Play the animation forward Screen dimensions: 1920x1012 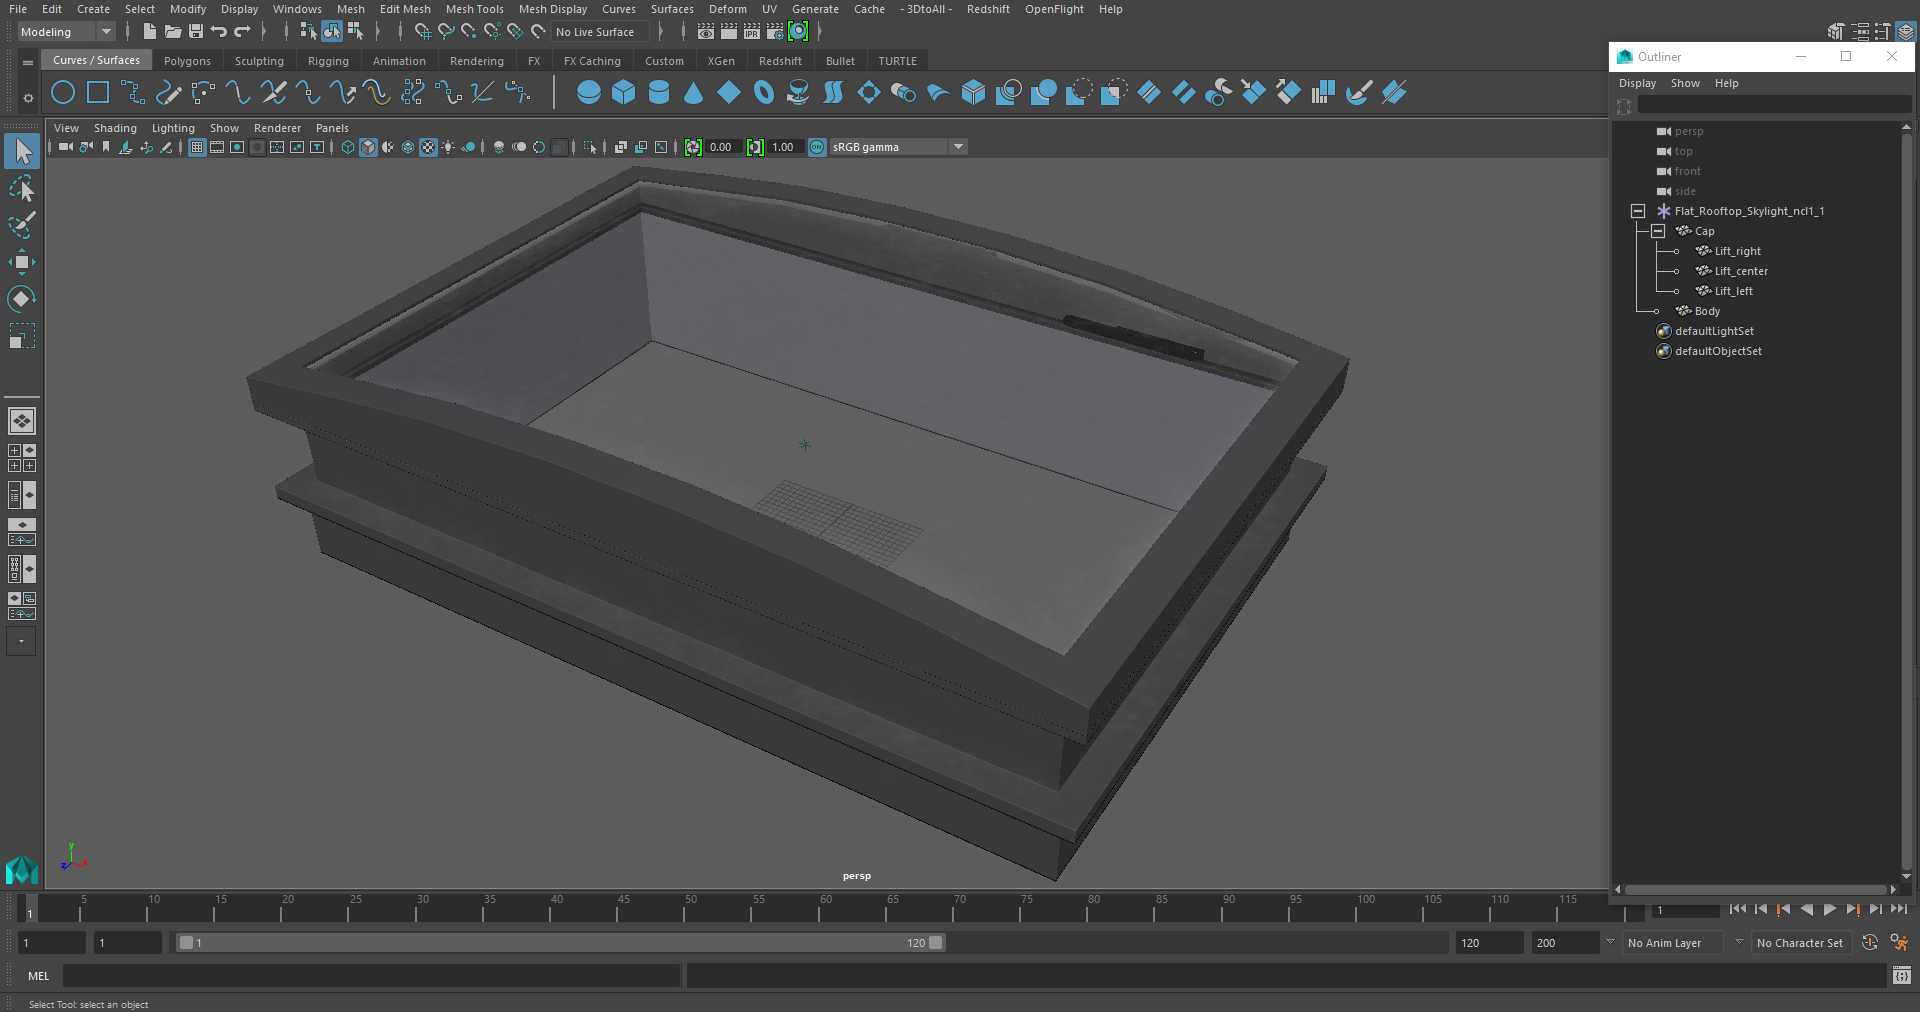pos(1830,909)
